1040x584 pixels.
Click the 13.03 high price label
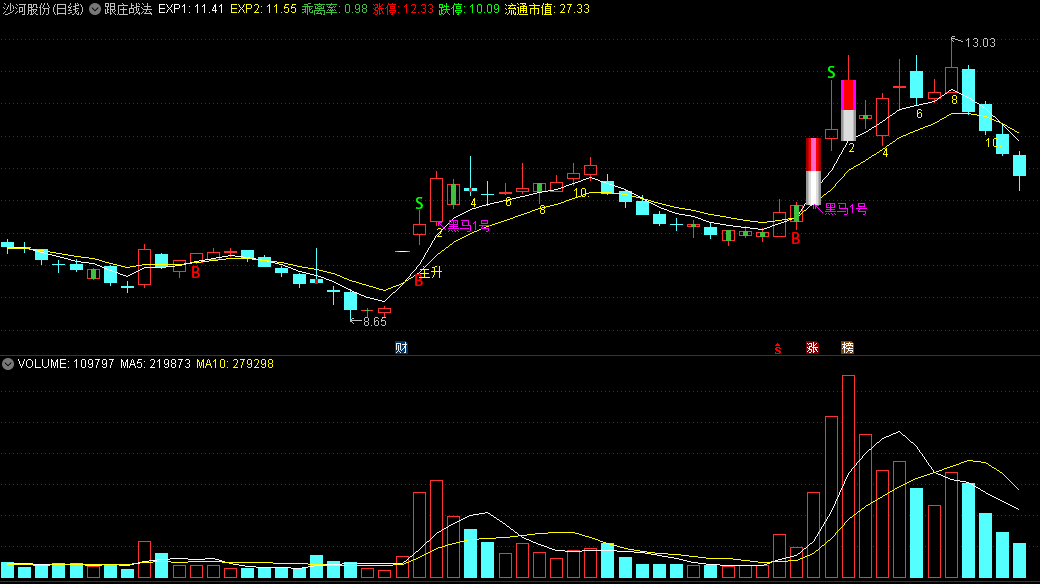pyautogui.click(x=980, y=43)
